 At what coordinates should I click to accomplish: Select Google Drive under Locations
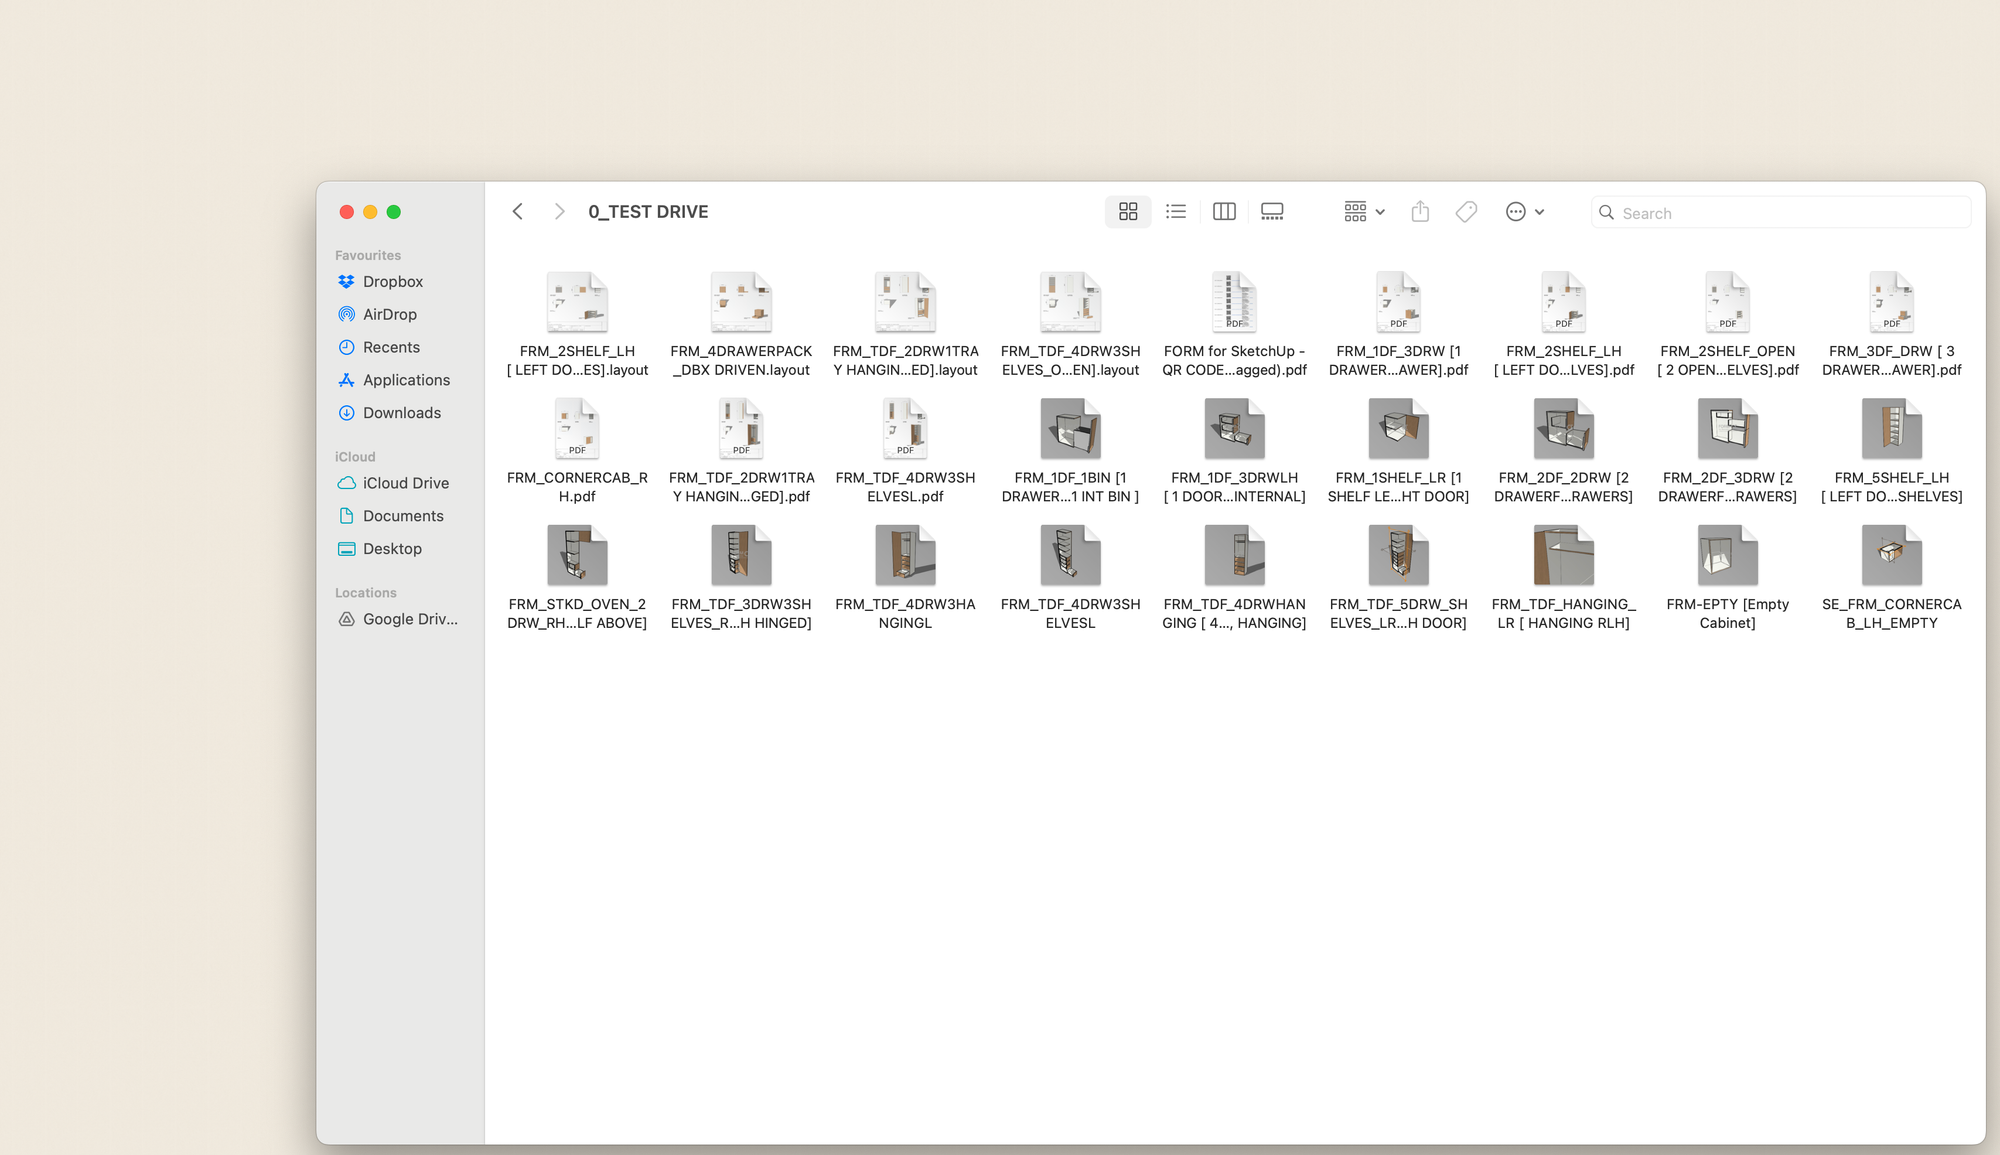click(409, 619)
